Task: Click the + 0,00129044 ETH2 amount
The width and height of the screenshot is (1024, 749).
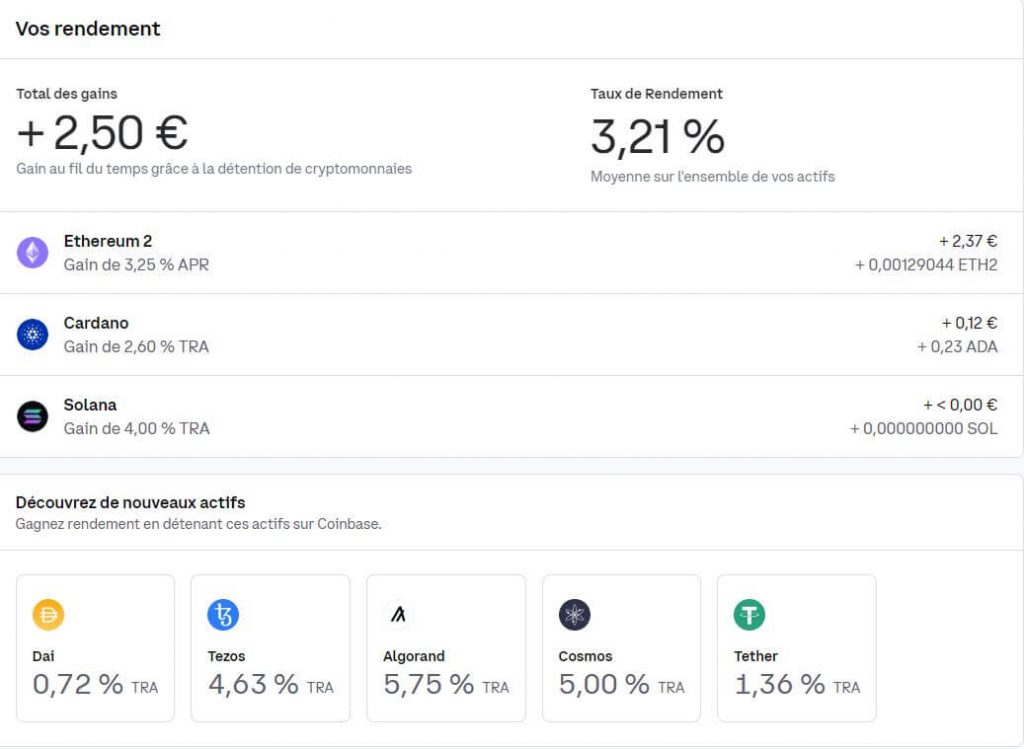Action: pyautogui.click(x=926, y=264)
